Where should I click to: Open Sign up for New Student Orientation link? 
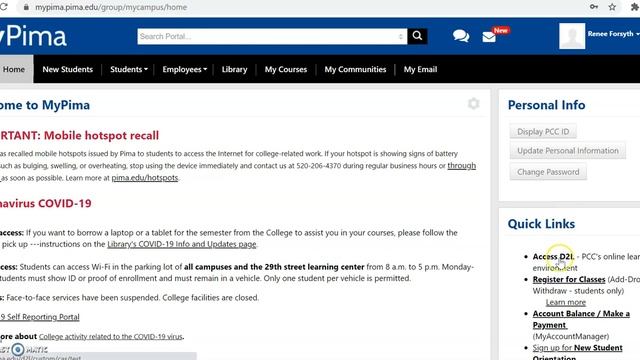[578, 353]
